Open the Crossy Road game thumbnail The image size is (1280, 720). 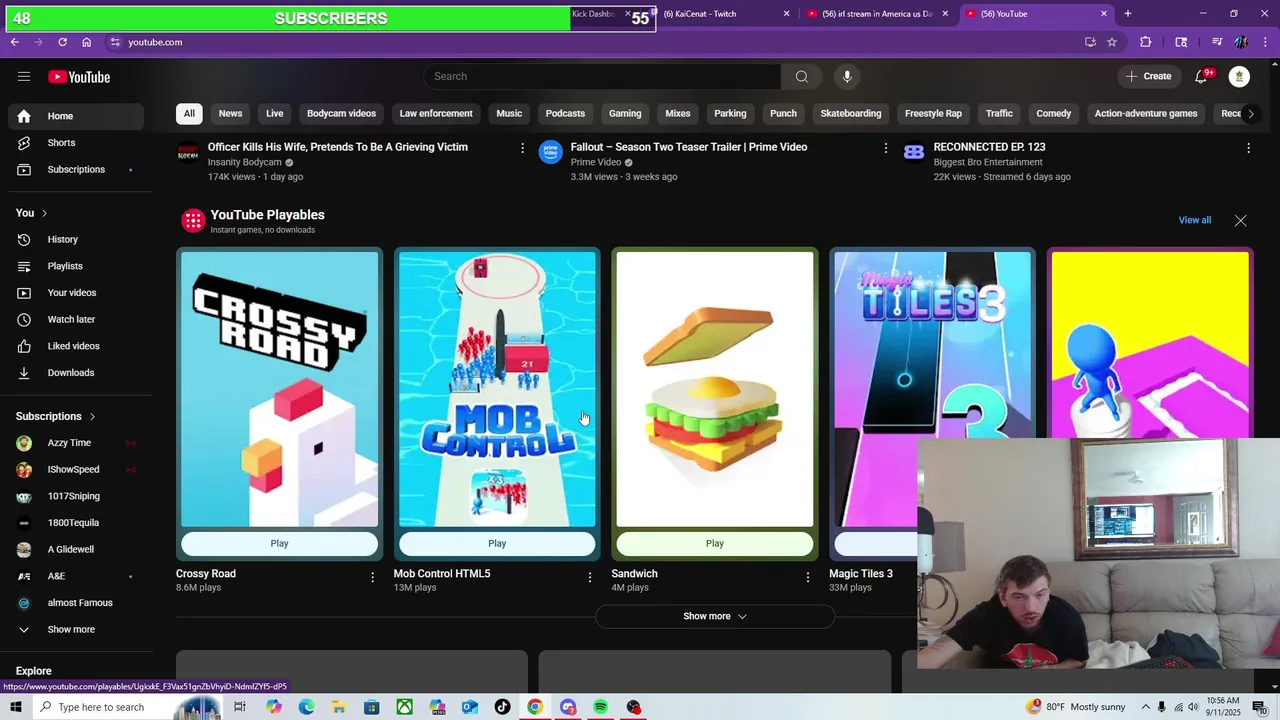(279, 389)
